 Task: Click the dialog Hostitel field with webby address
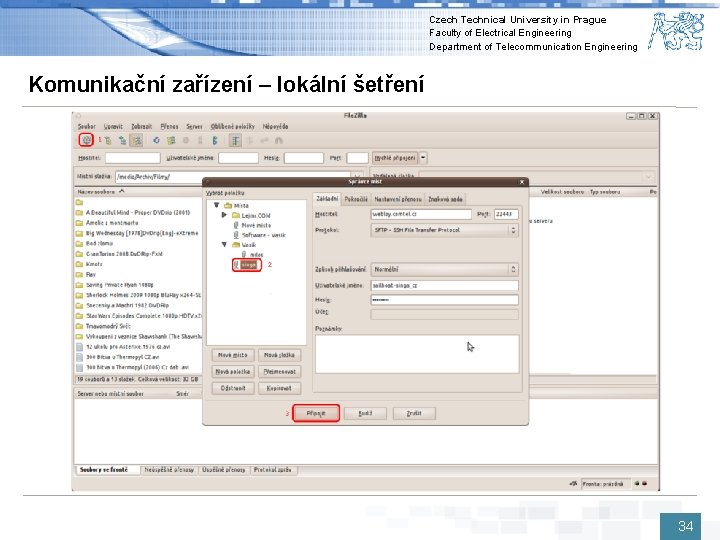(421, 214)
